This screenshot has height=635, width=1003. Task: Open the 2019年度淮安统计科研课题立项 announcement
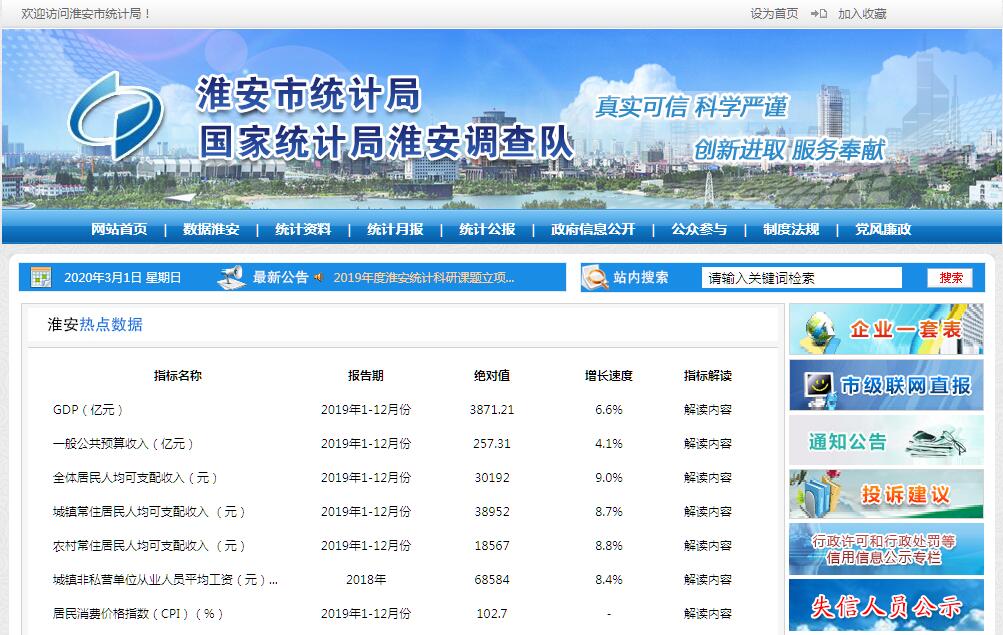(x=424, y=278)
